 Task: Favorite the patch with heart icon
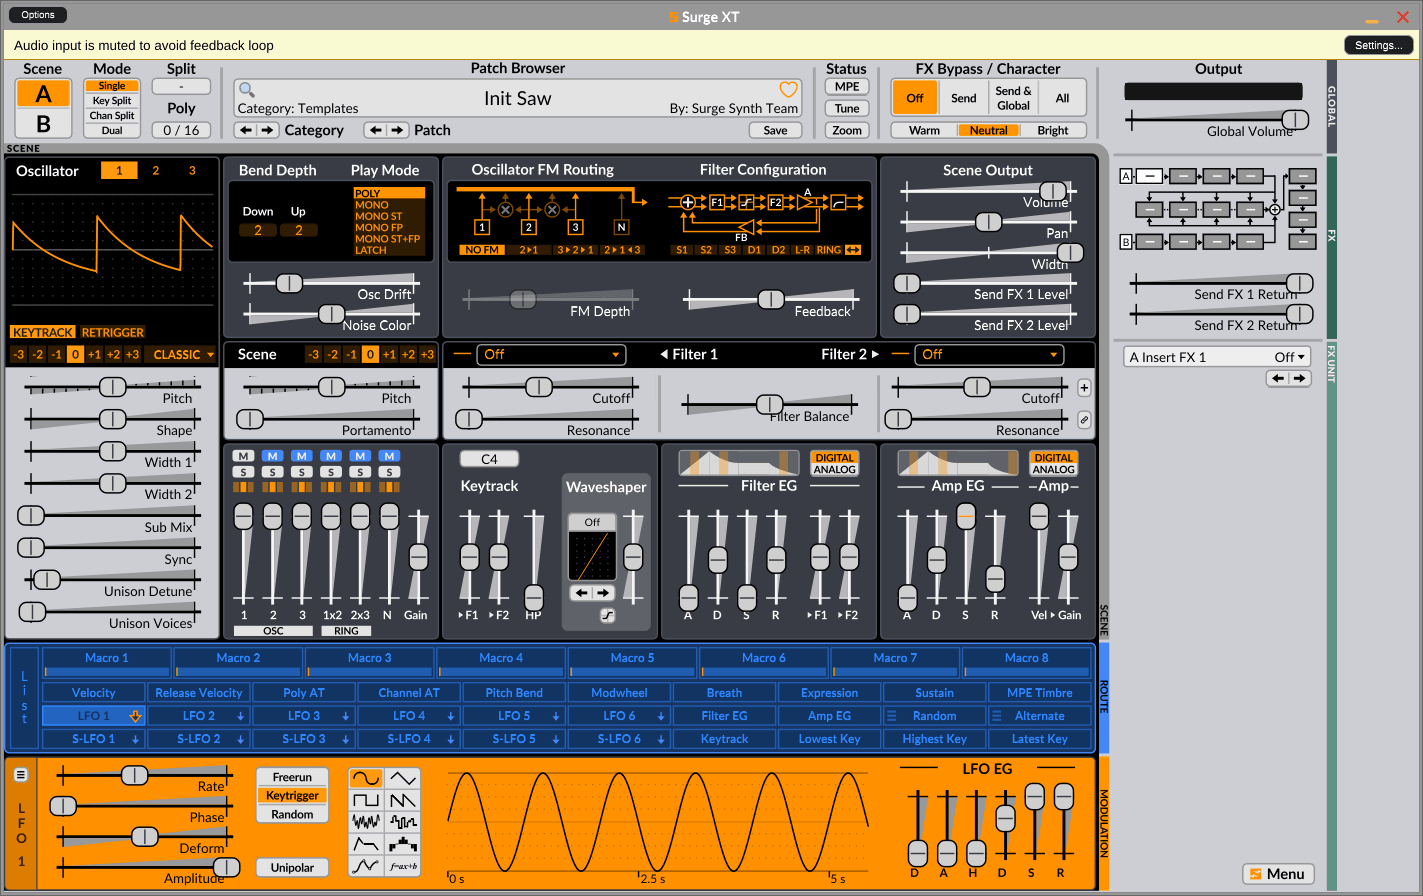[x=788, y=89]
